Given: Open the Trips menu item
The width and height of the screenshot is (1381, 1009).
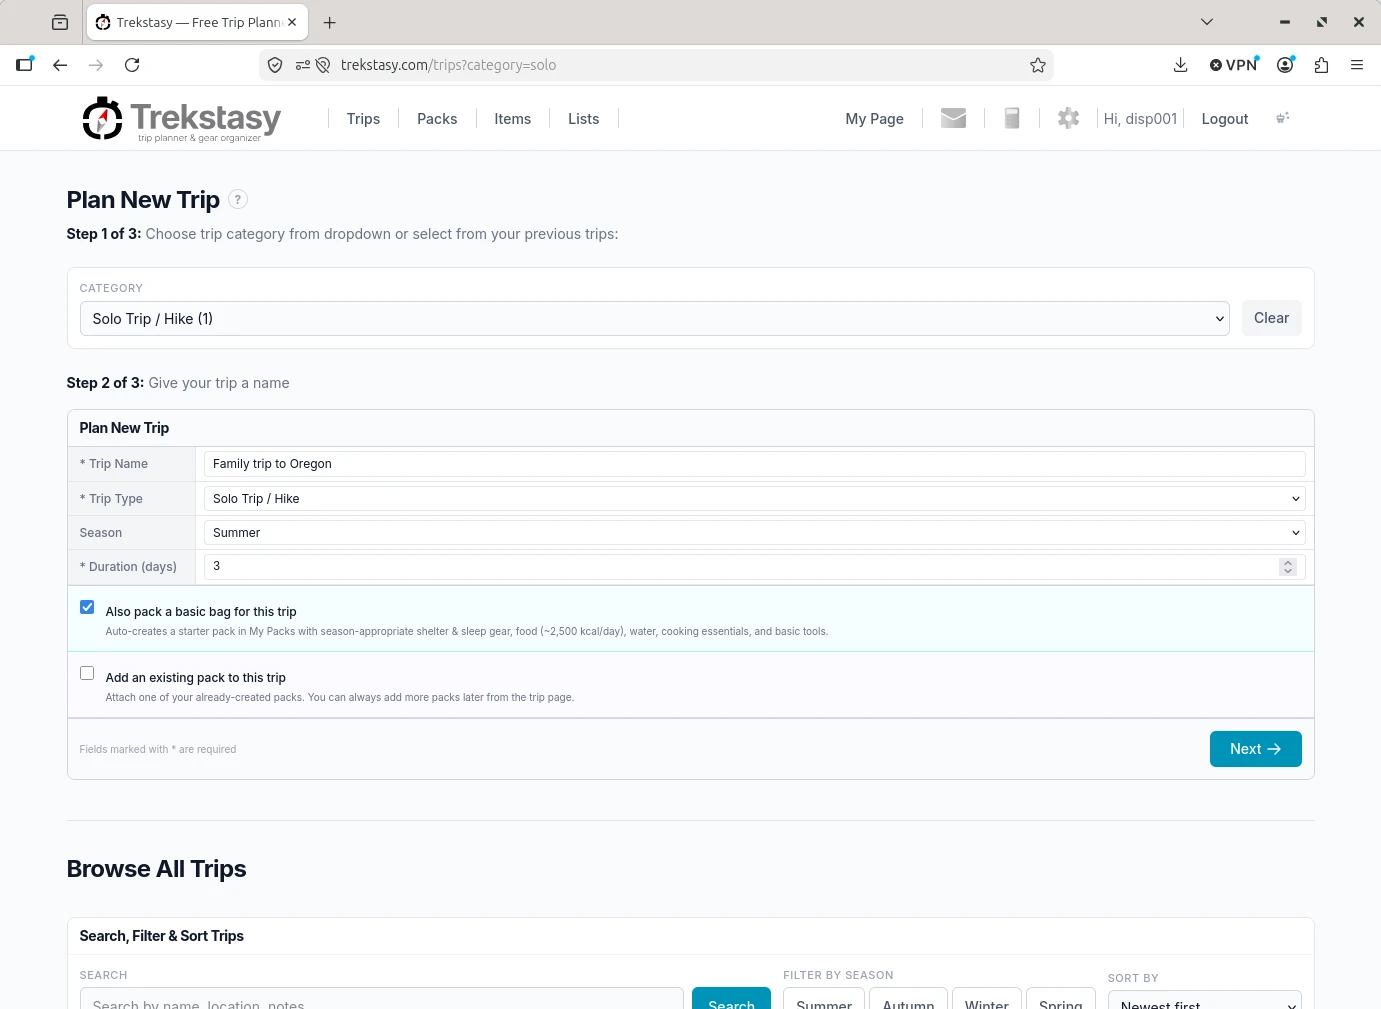Looking at the screenshot, I should (363, 119).
